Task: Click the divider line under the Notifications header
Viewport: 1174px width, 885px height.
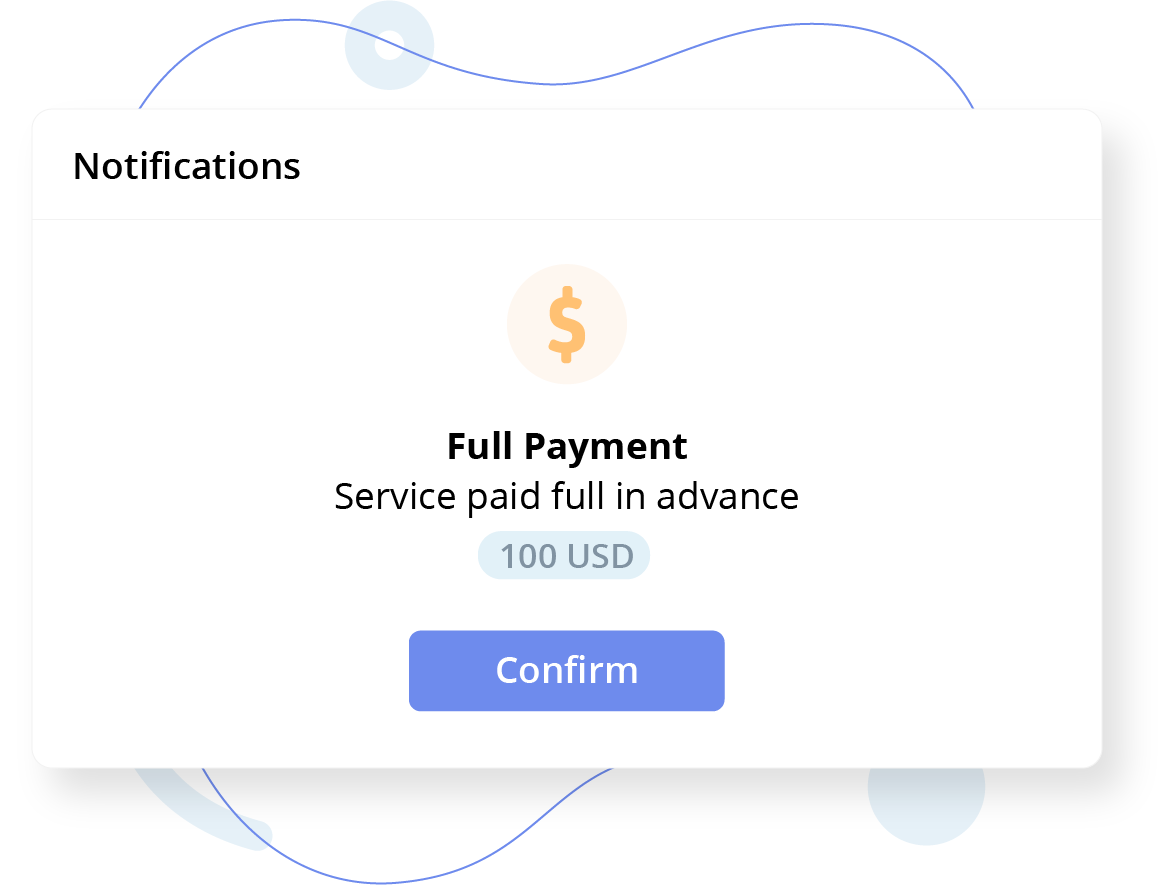Action: click(566, 219)
